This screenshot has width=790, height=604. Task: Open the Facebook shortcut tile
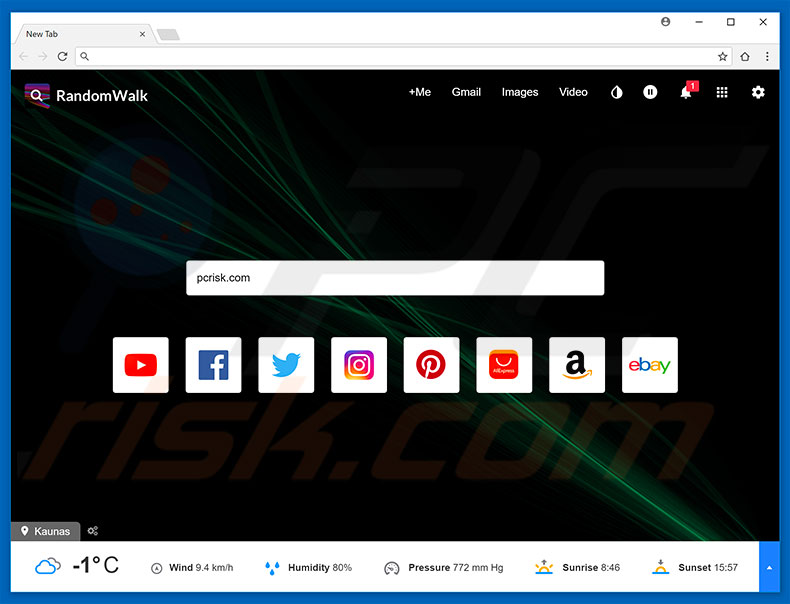(213, 365)
